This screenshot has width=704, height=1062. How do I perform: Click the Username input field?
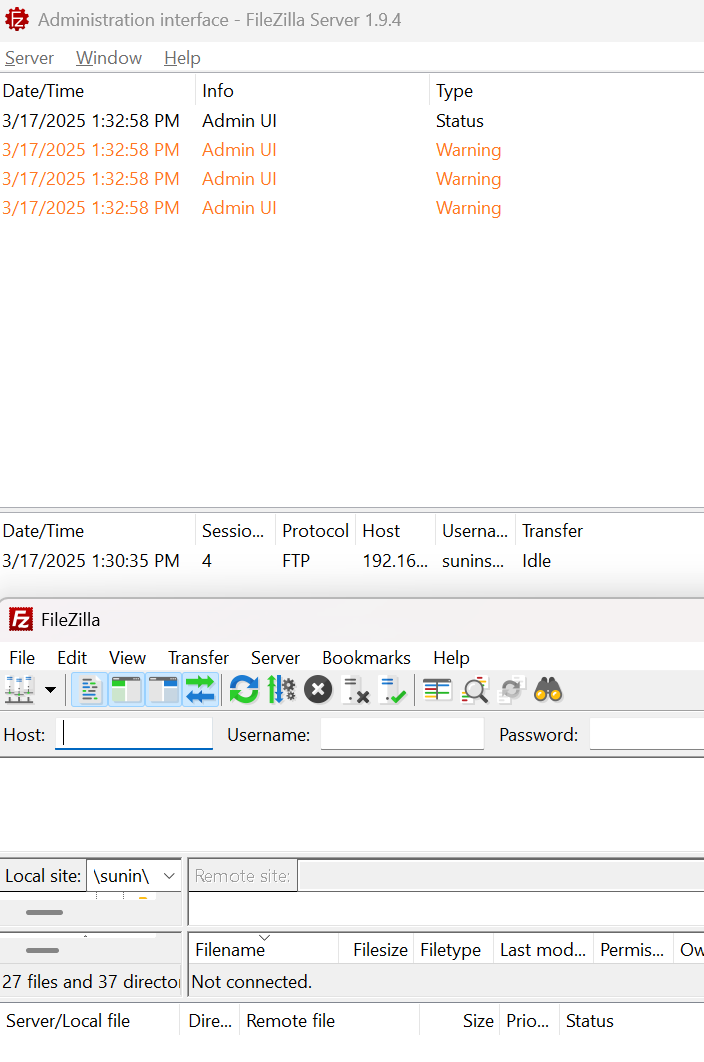click(402, 734)
